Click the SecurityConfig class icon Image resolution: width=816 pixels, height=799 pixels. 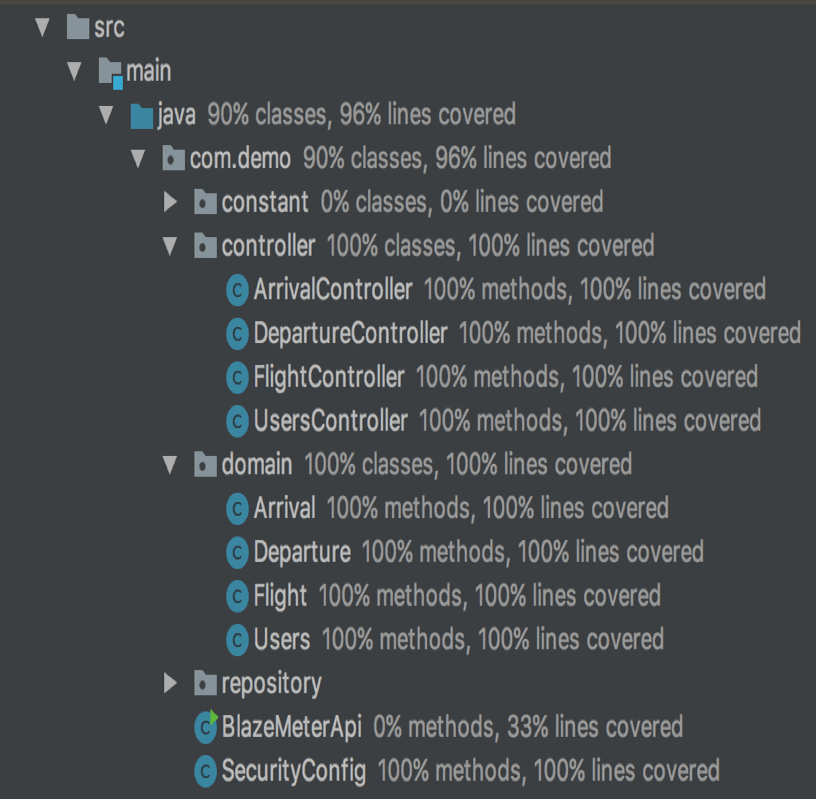206,771
